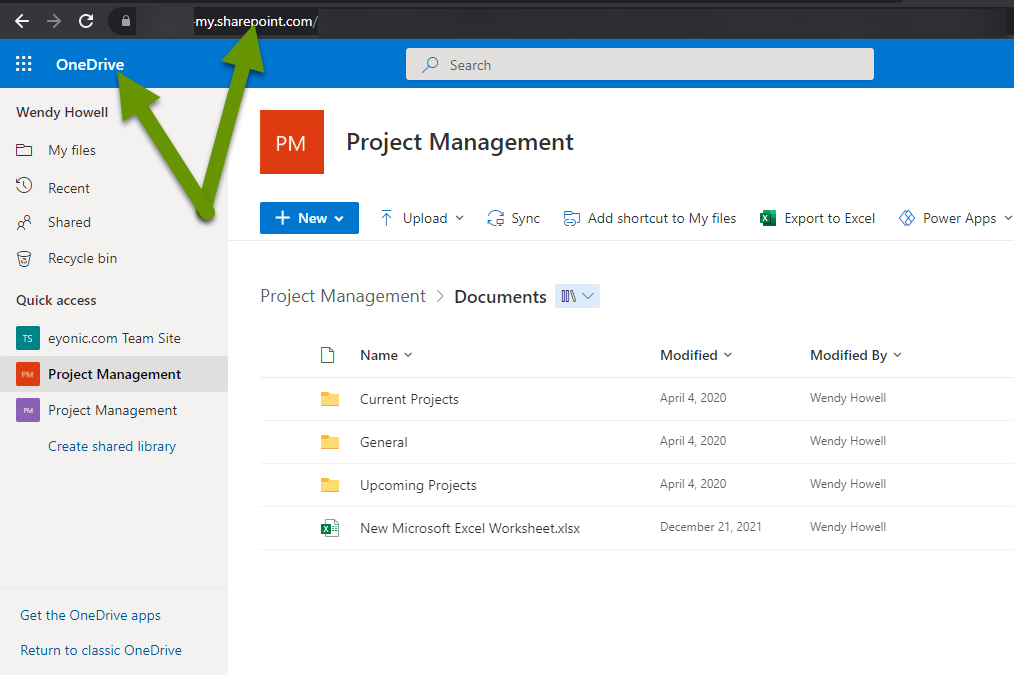Open the app launcher waffle icon
The height and width of the screenshot is (675, 1014).
coord(24,63)
